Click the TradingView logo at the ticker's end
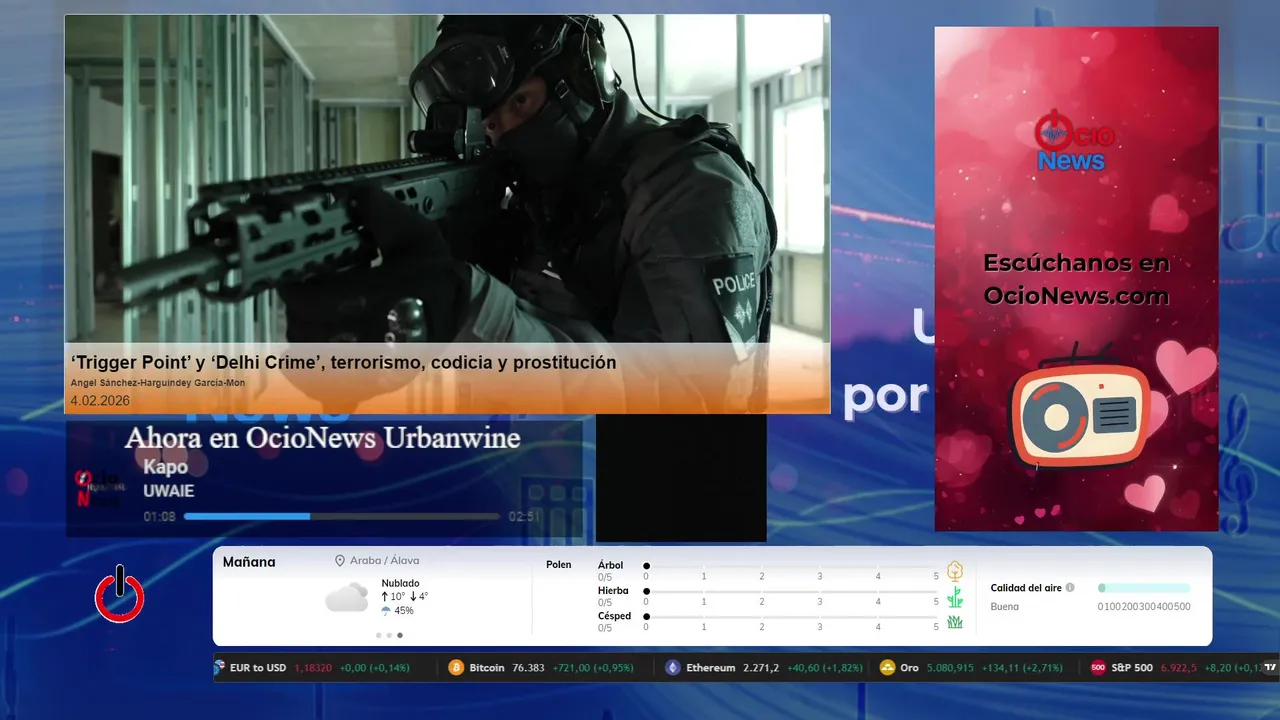The width and height of the screenshot is (1280, 720). tap(1270, 667)
